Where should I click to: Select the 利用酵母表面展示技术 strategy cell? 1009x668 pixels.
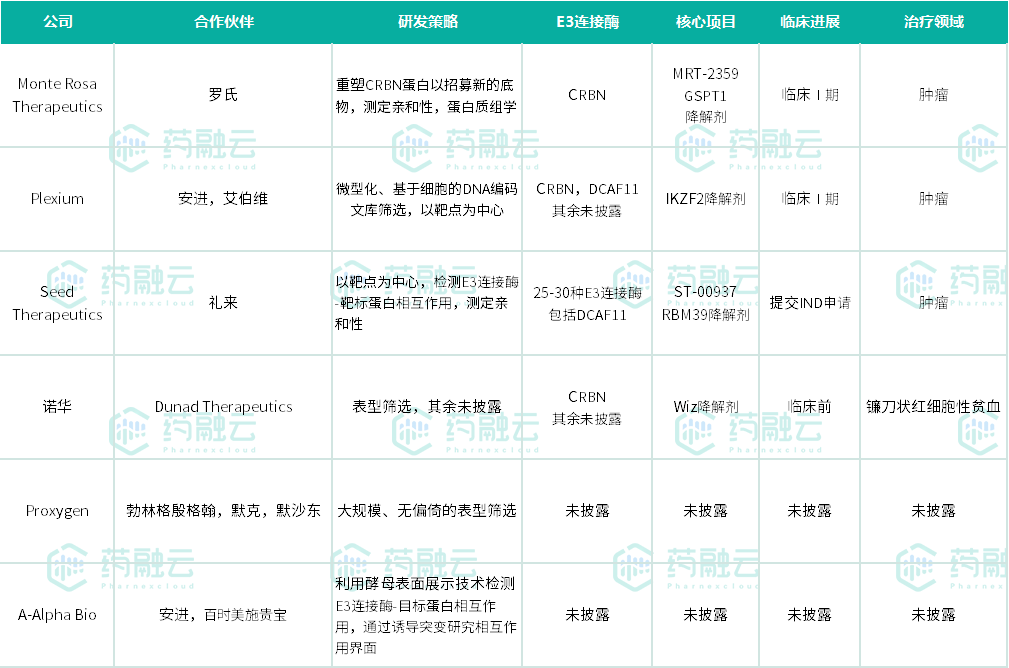click(x=427, y=615)
